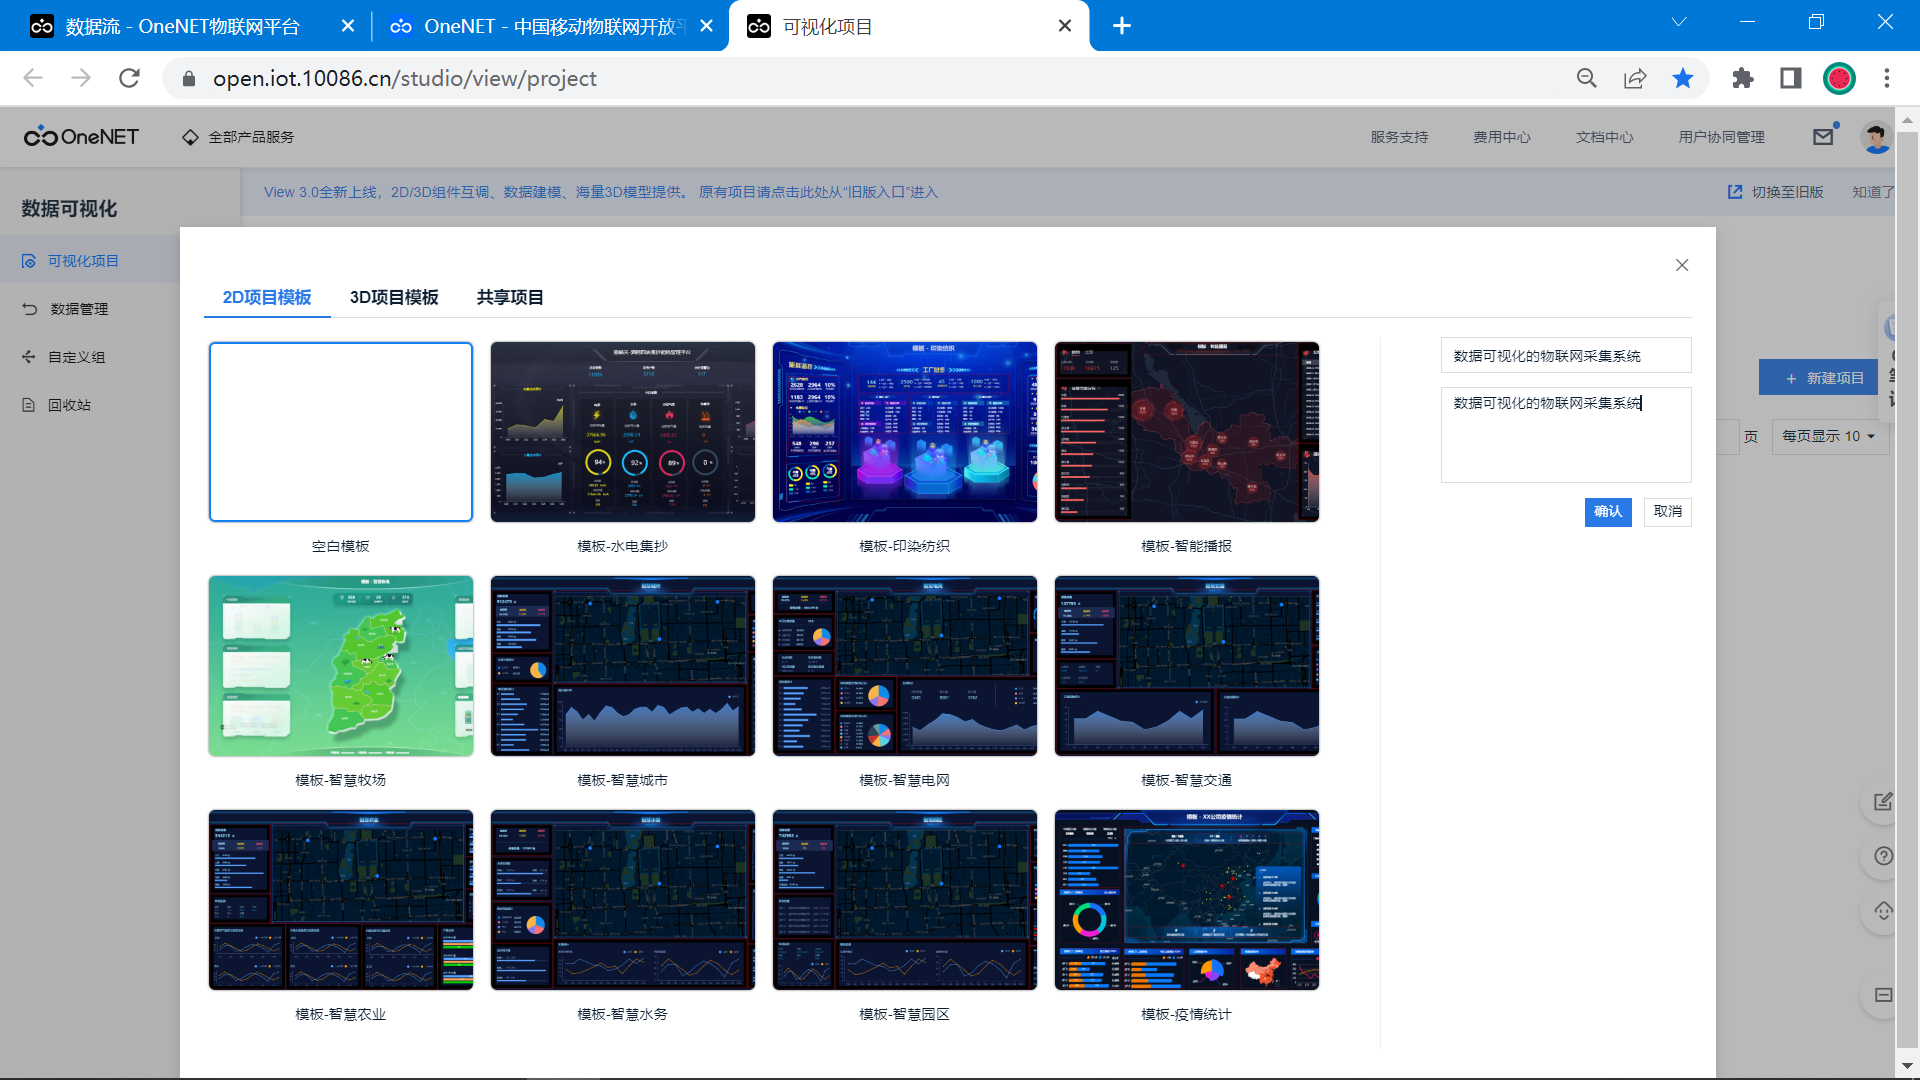
Task: Open browser tab search chevron
Action: click(1679, 23)
